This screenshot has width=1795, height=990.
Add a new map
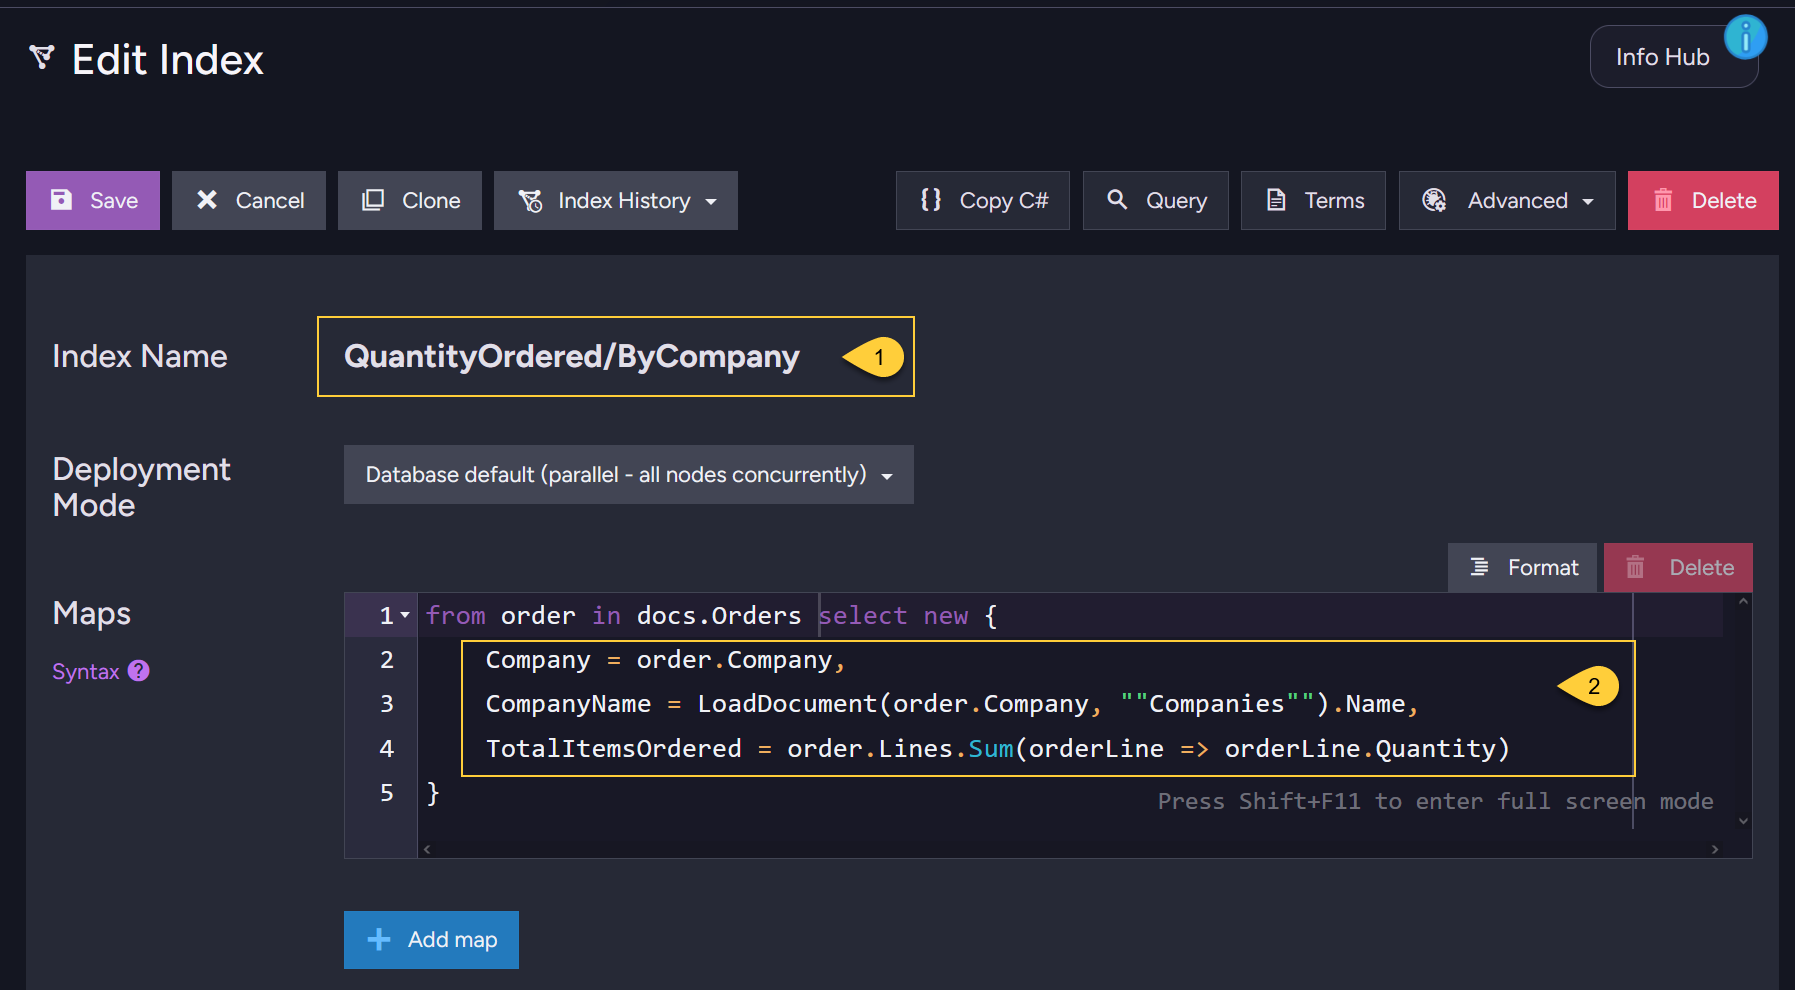click(431, 940)
